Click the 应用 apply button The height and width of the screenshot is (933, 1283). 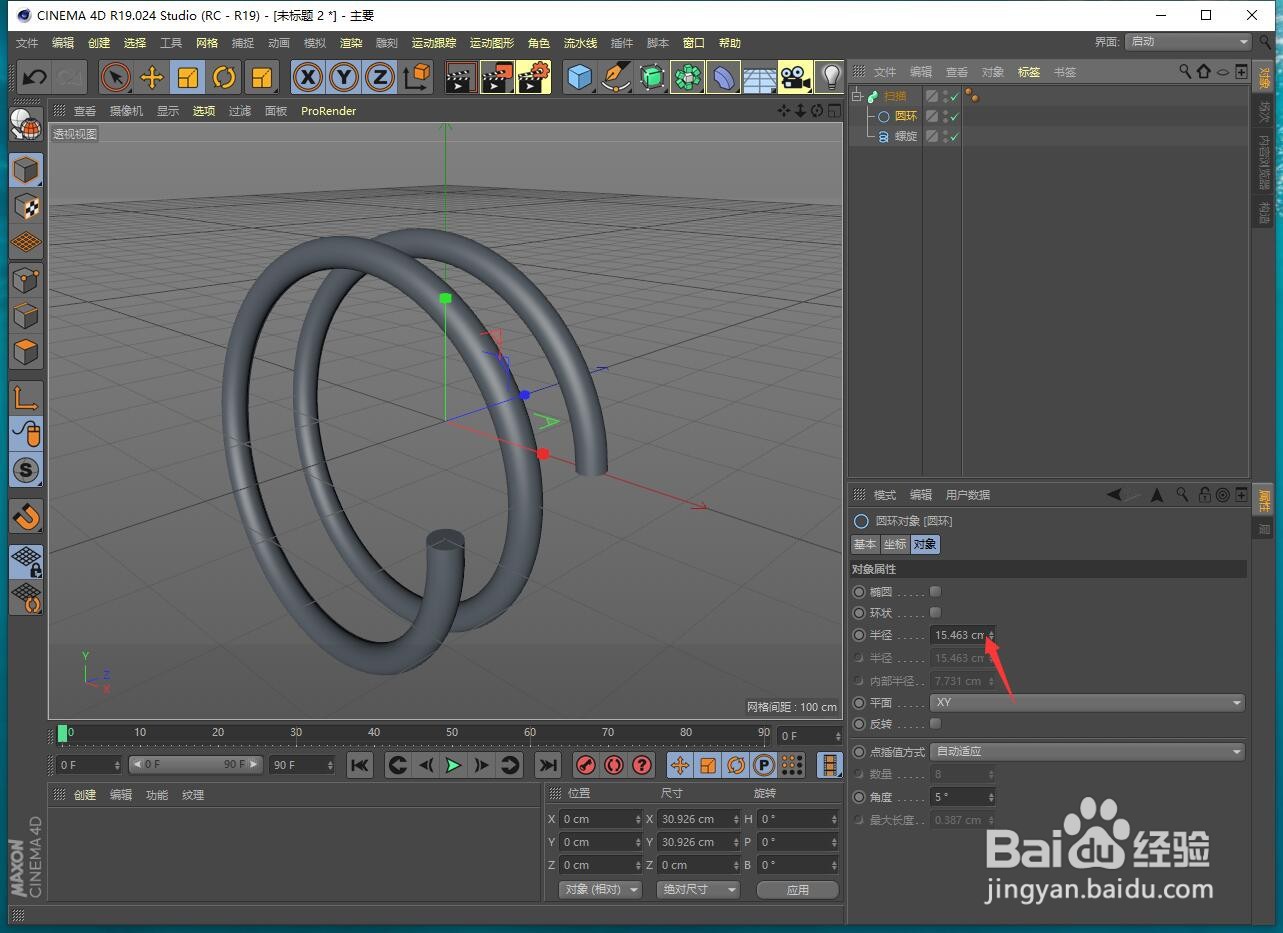pyautogui.click(x=797, y=889)
